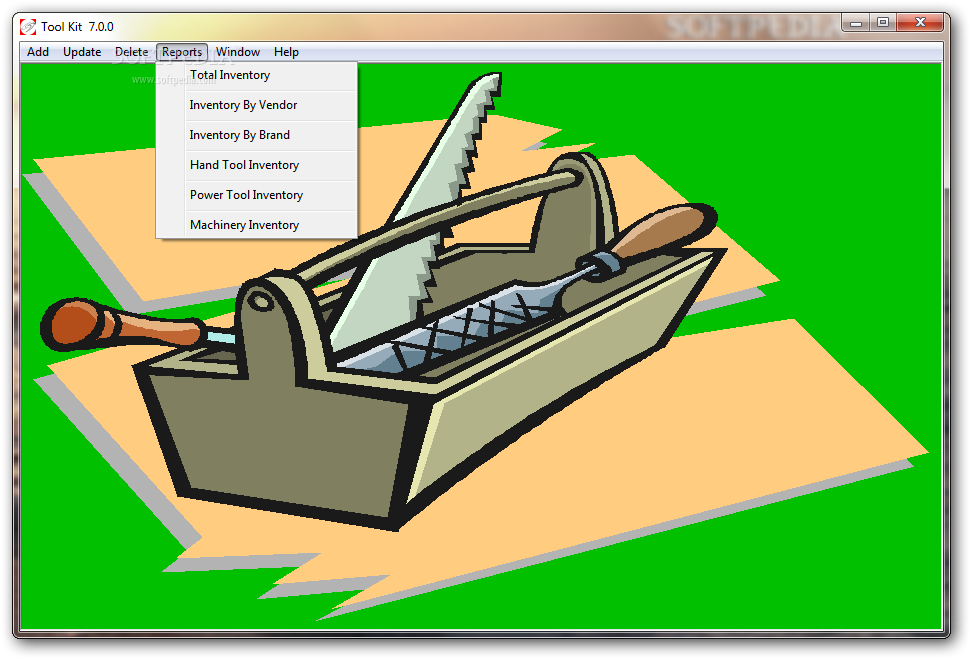Open Power Tool Inventory report

[x=257, y=195]
